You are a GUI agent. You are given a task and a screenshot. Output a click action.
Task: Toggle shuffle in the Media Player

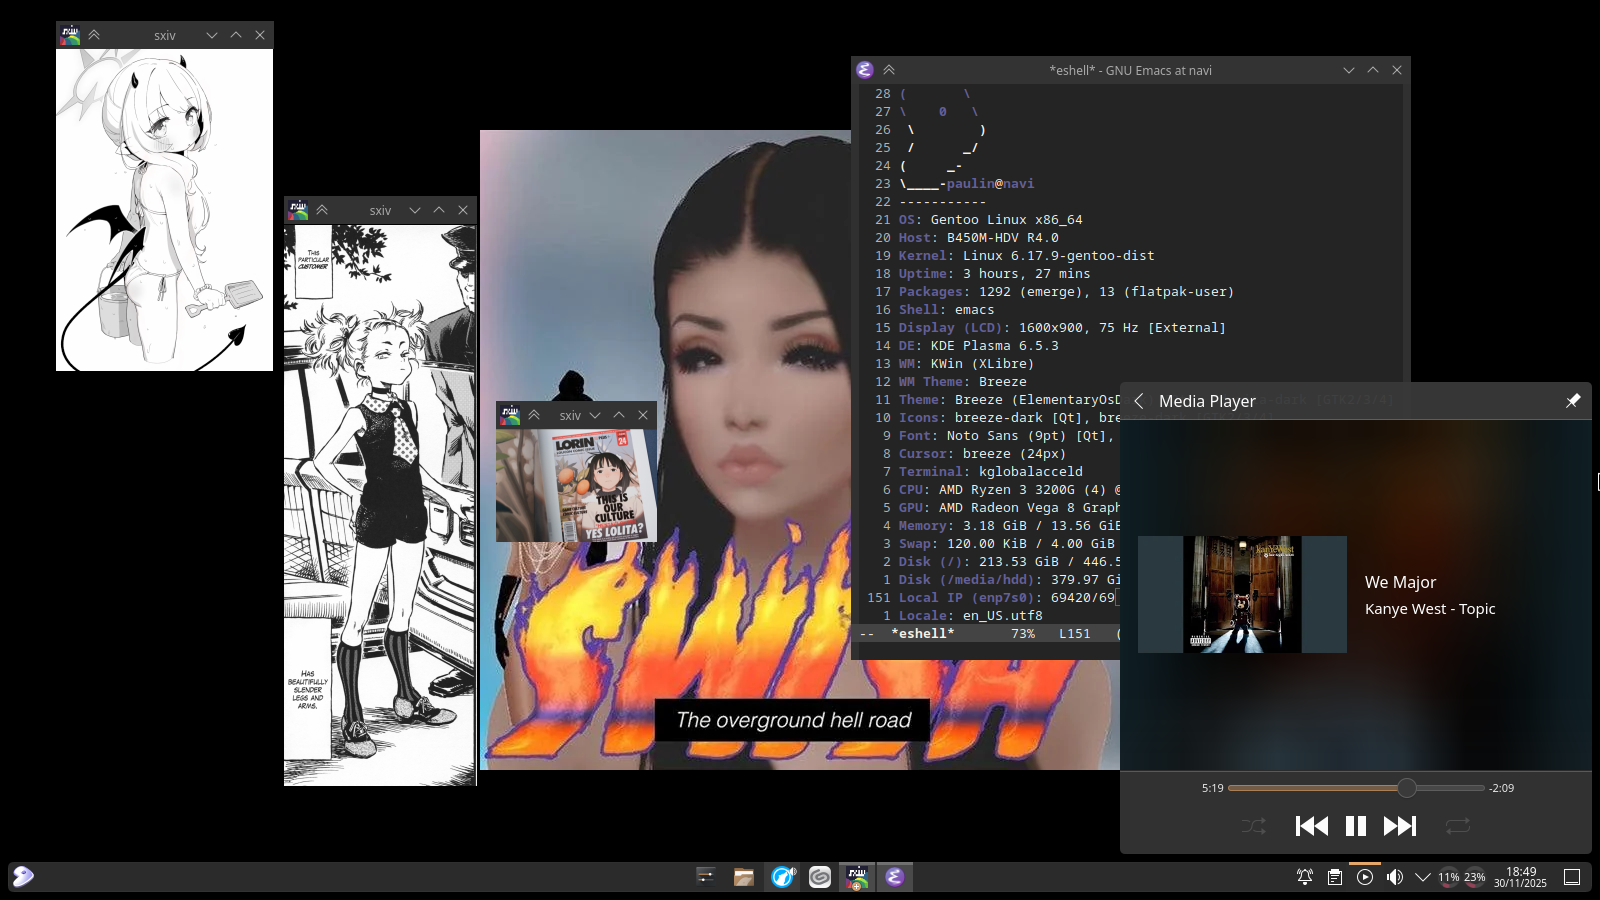[1253, 826]
